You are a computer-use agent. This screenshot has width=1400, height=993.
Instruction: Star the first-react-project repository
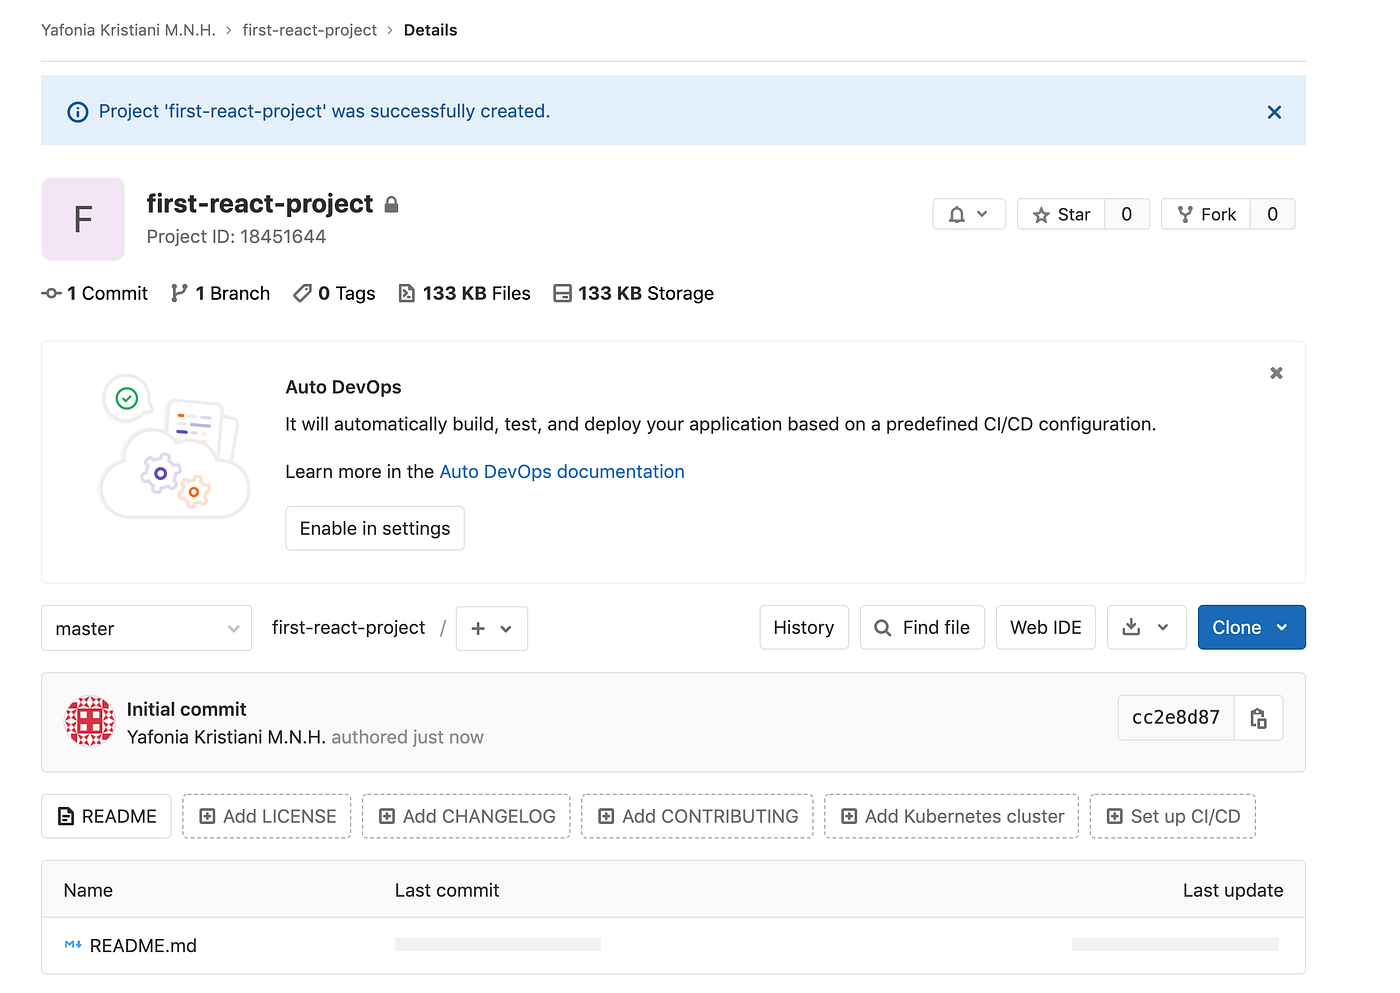pos(1061,214)
